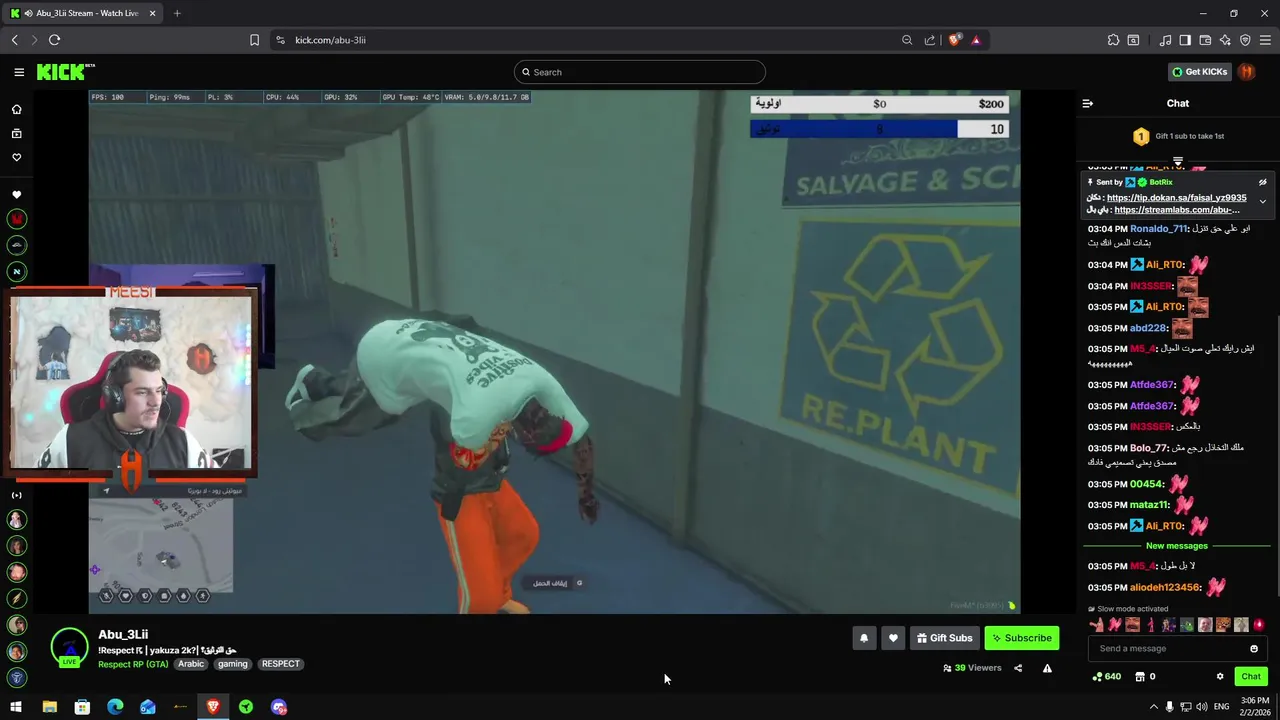This screenshot has width=1280, height=720.
Task: Open Windows Start menu
Action: [16, 707]
